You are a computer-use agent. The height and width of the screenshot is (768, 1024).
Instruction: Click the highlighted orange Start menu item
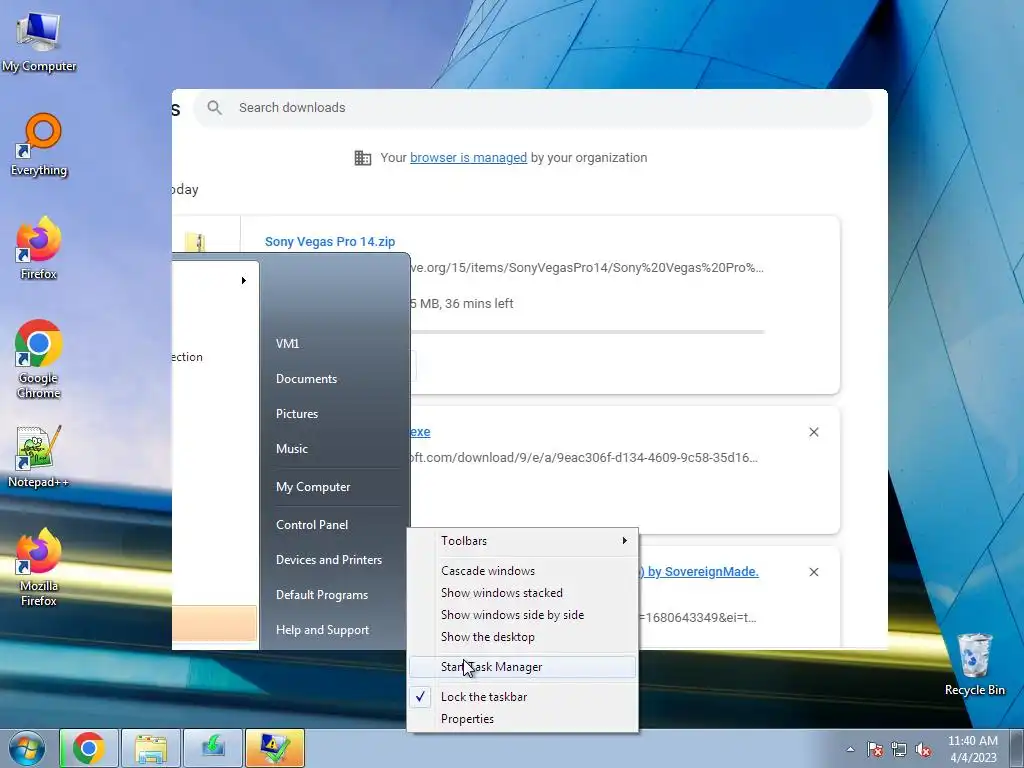(214, 624)
